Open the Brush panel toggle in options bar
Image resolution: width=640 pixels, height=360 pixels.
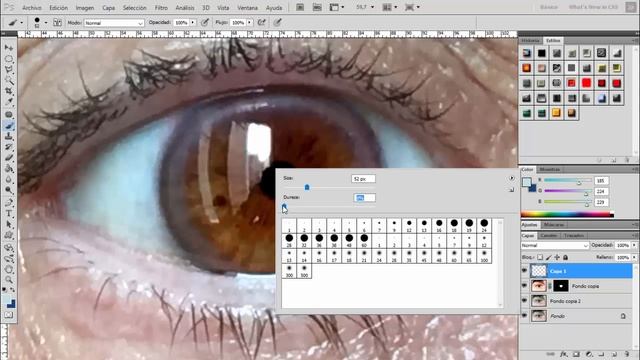coord(58,23)
